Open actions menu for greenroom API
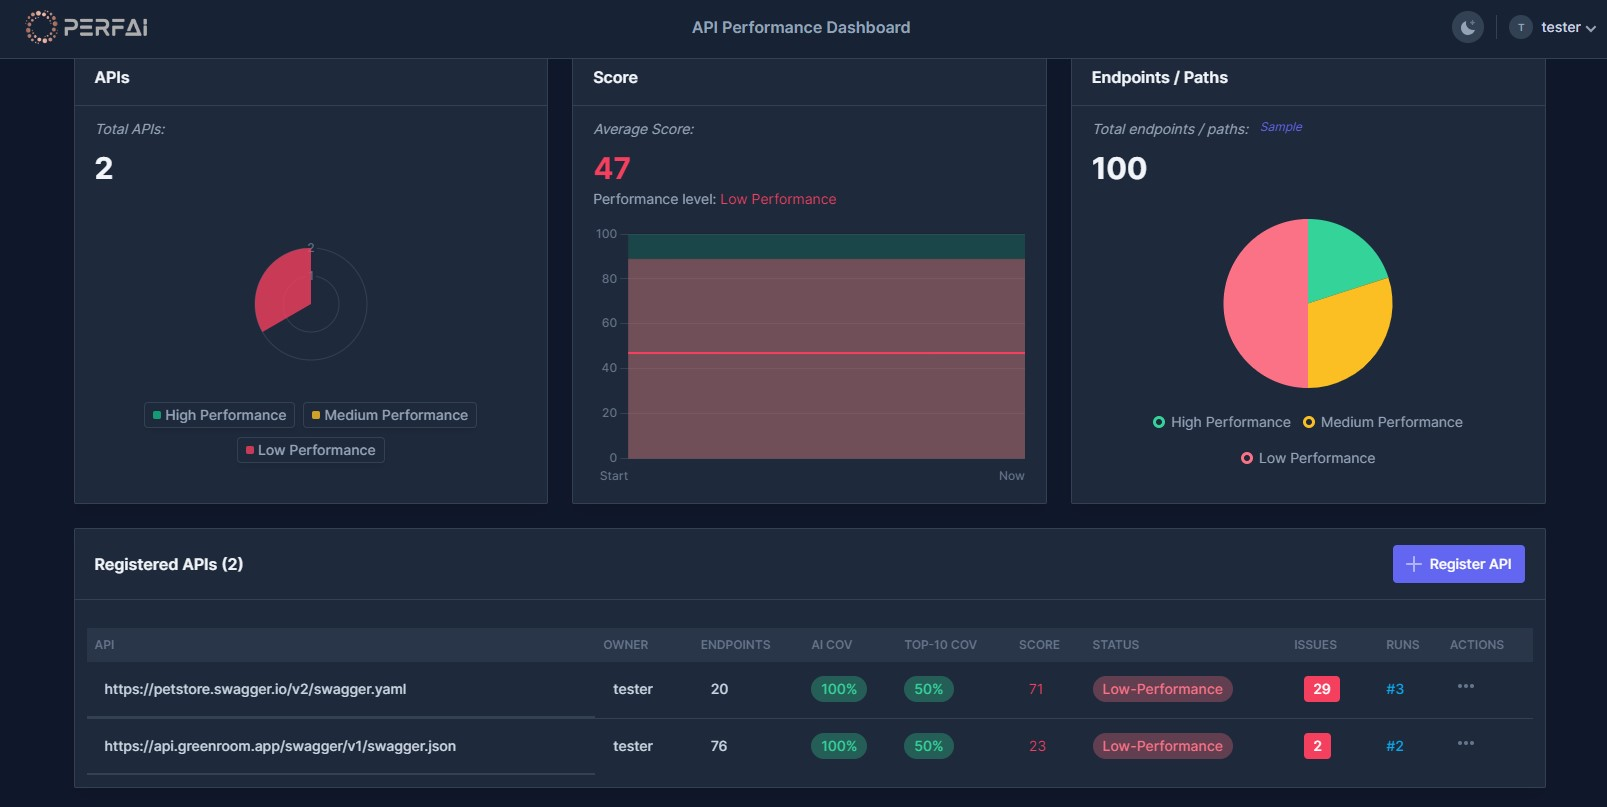This screenshot has height=807, width=1607. (1465, 744)
